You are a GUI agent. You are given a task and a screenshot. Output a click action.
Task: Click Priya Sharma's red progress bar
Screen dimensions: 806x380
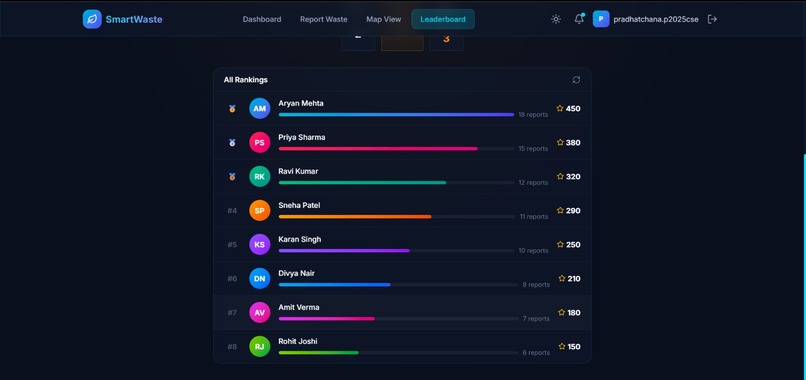click(x=396, y=149)
